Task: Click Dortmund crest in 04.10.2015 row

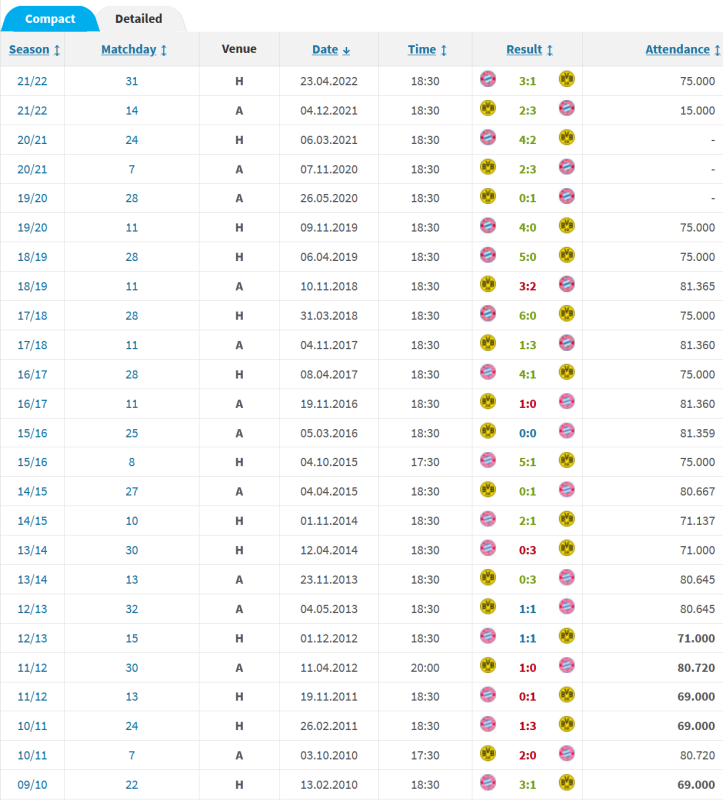Action: tap(567, 460)
